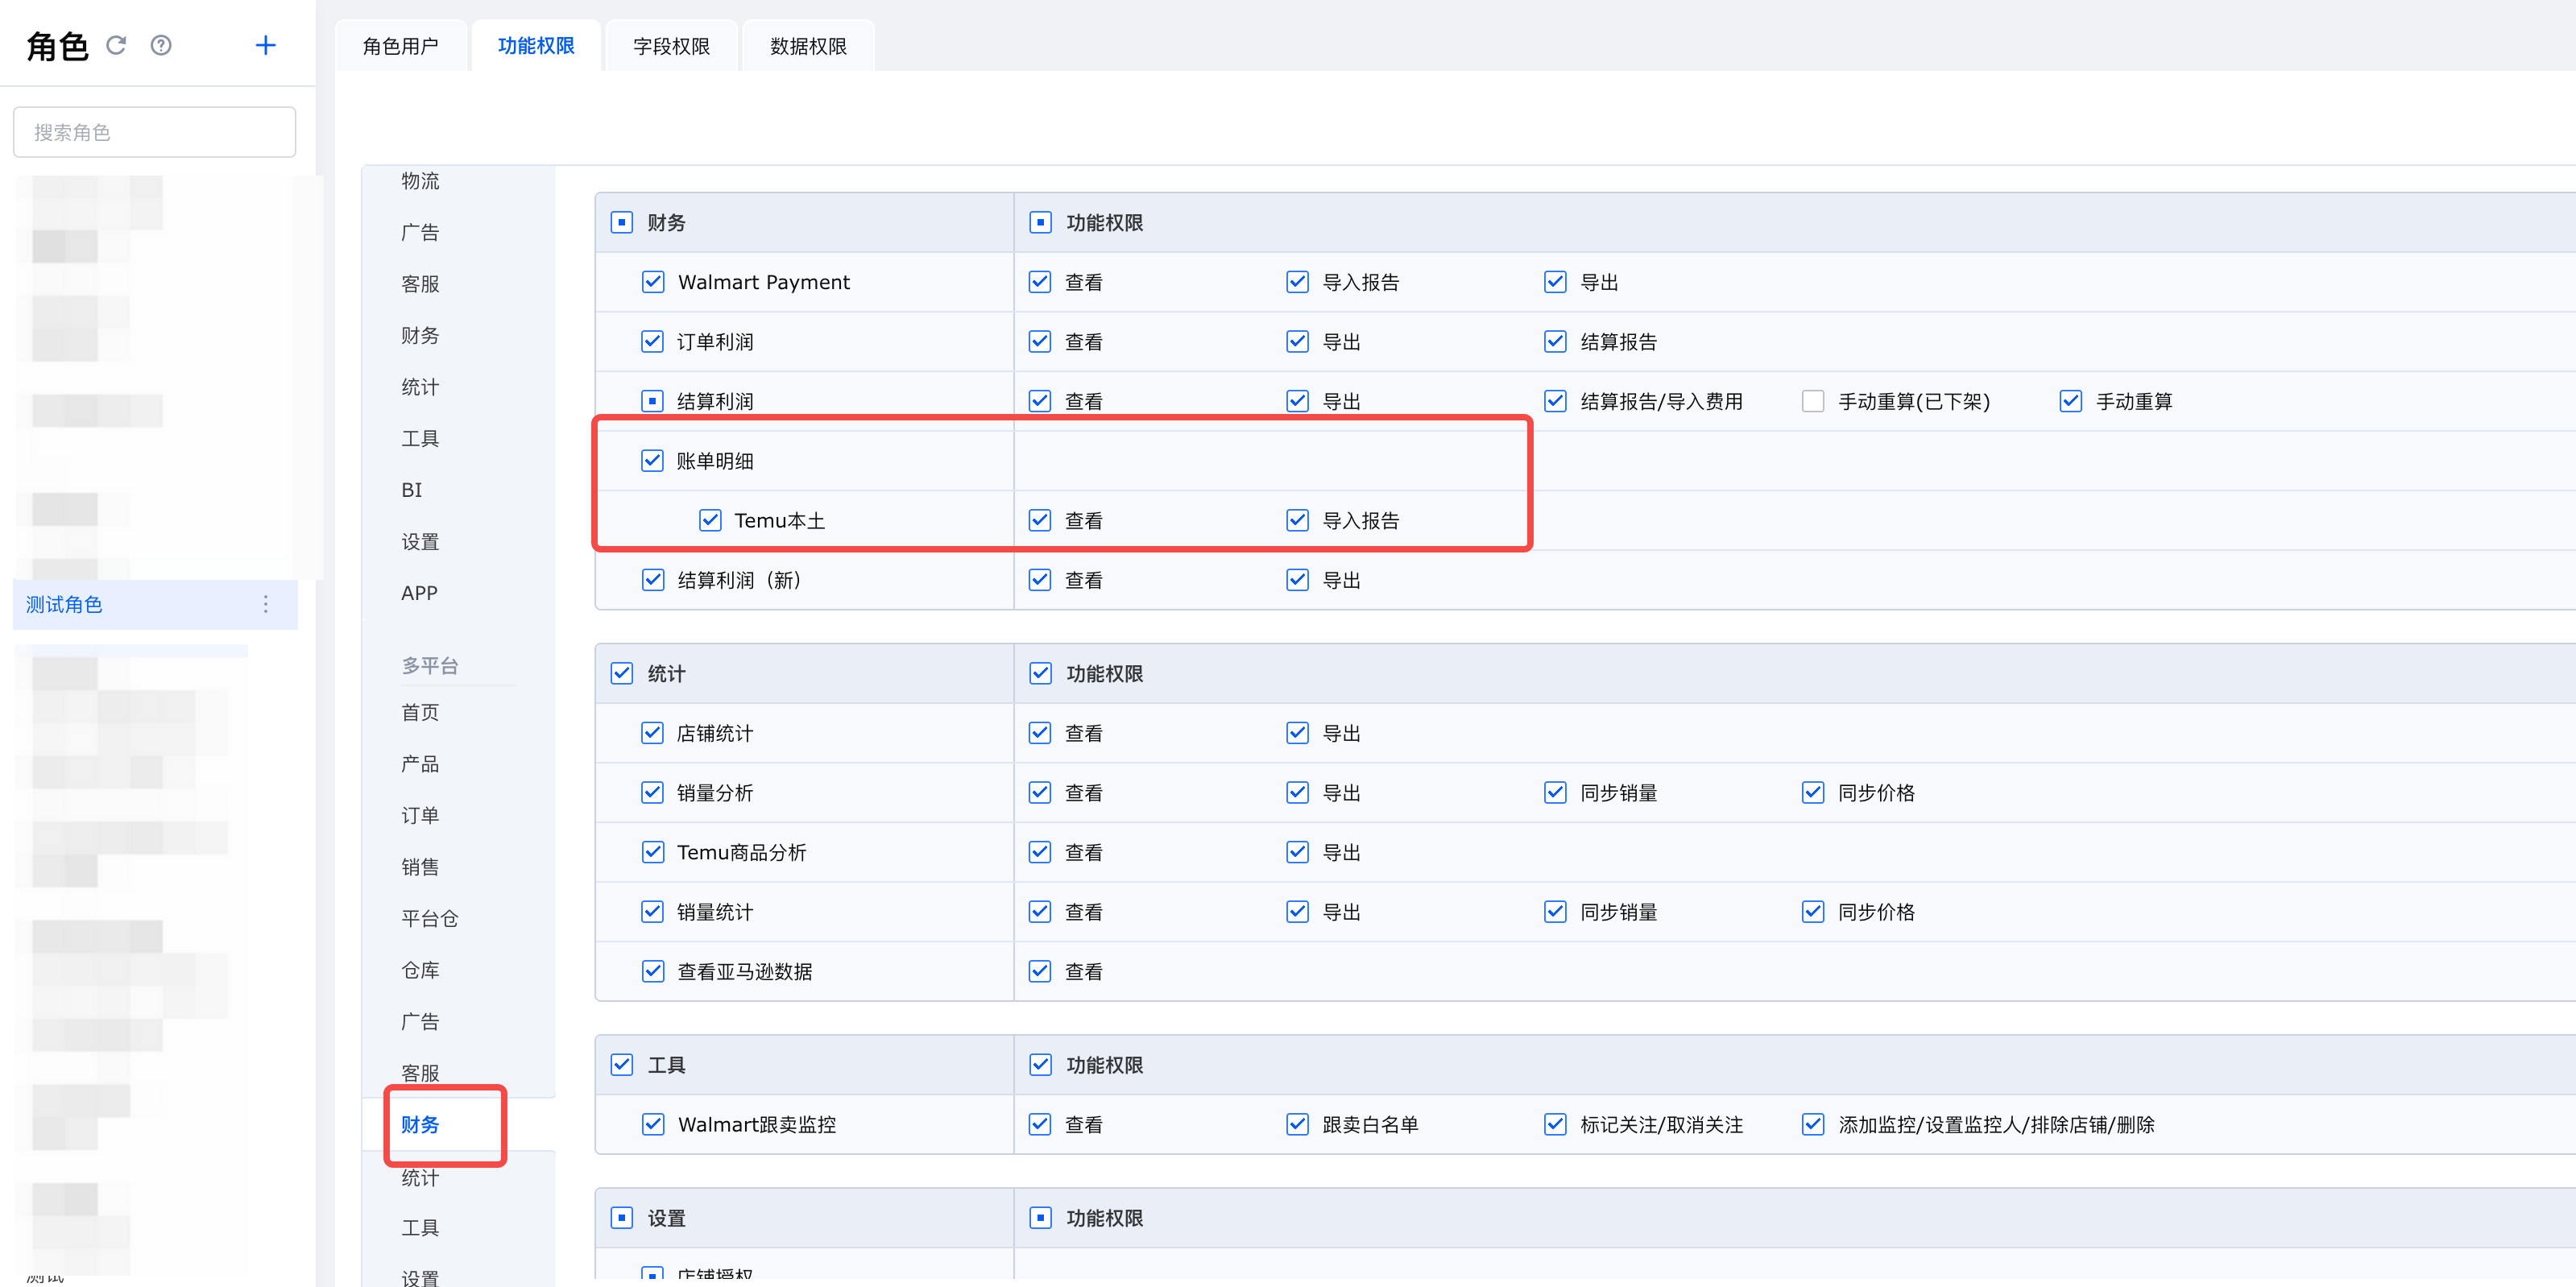
Task: Toggle the 财务 section header checkbox
Action: 622,222
